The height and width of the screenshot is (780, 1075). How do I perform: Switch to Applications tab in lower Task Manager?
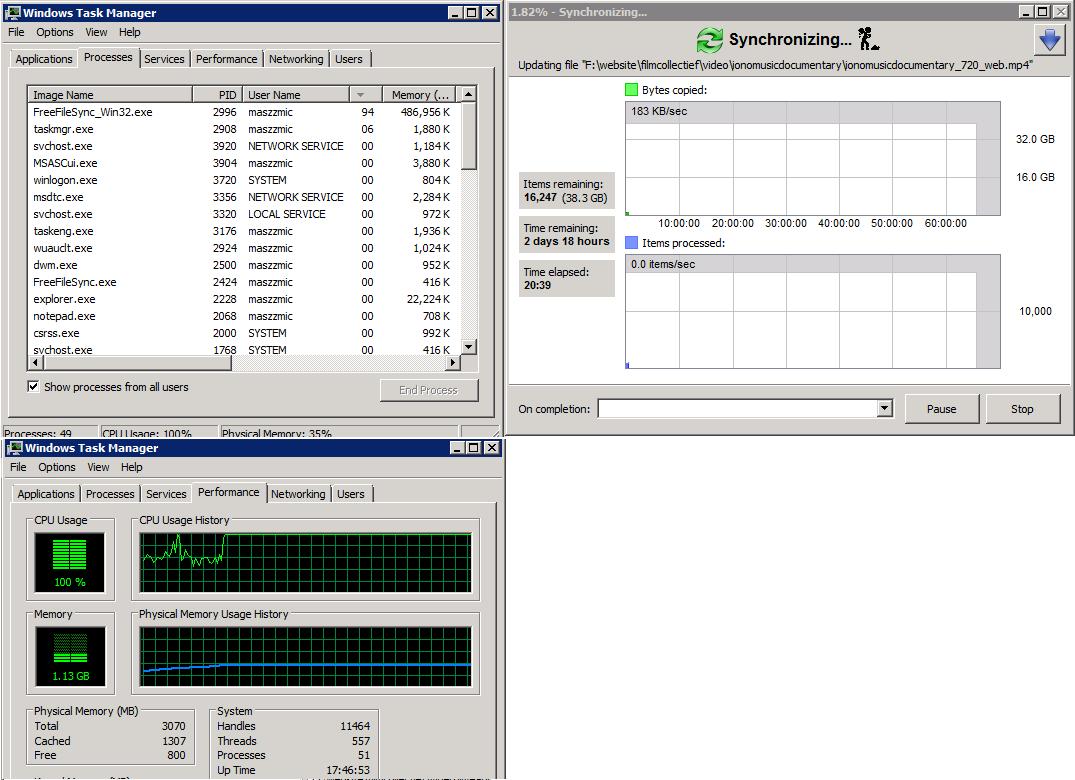coord(46,494)
